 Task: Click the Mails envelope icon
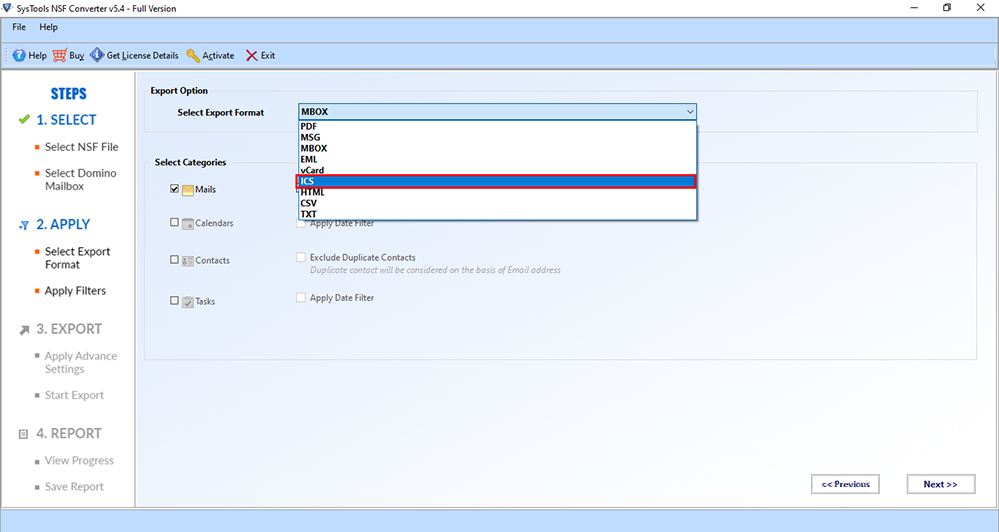187,190
